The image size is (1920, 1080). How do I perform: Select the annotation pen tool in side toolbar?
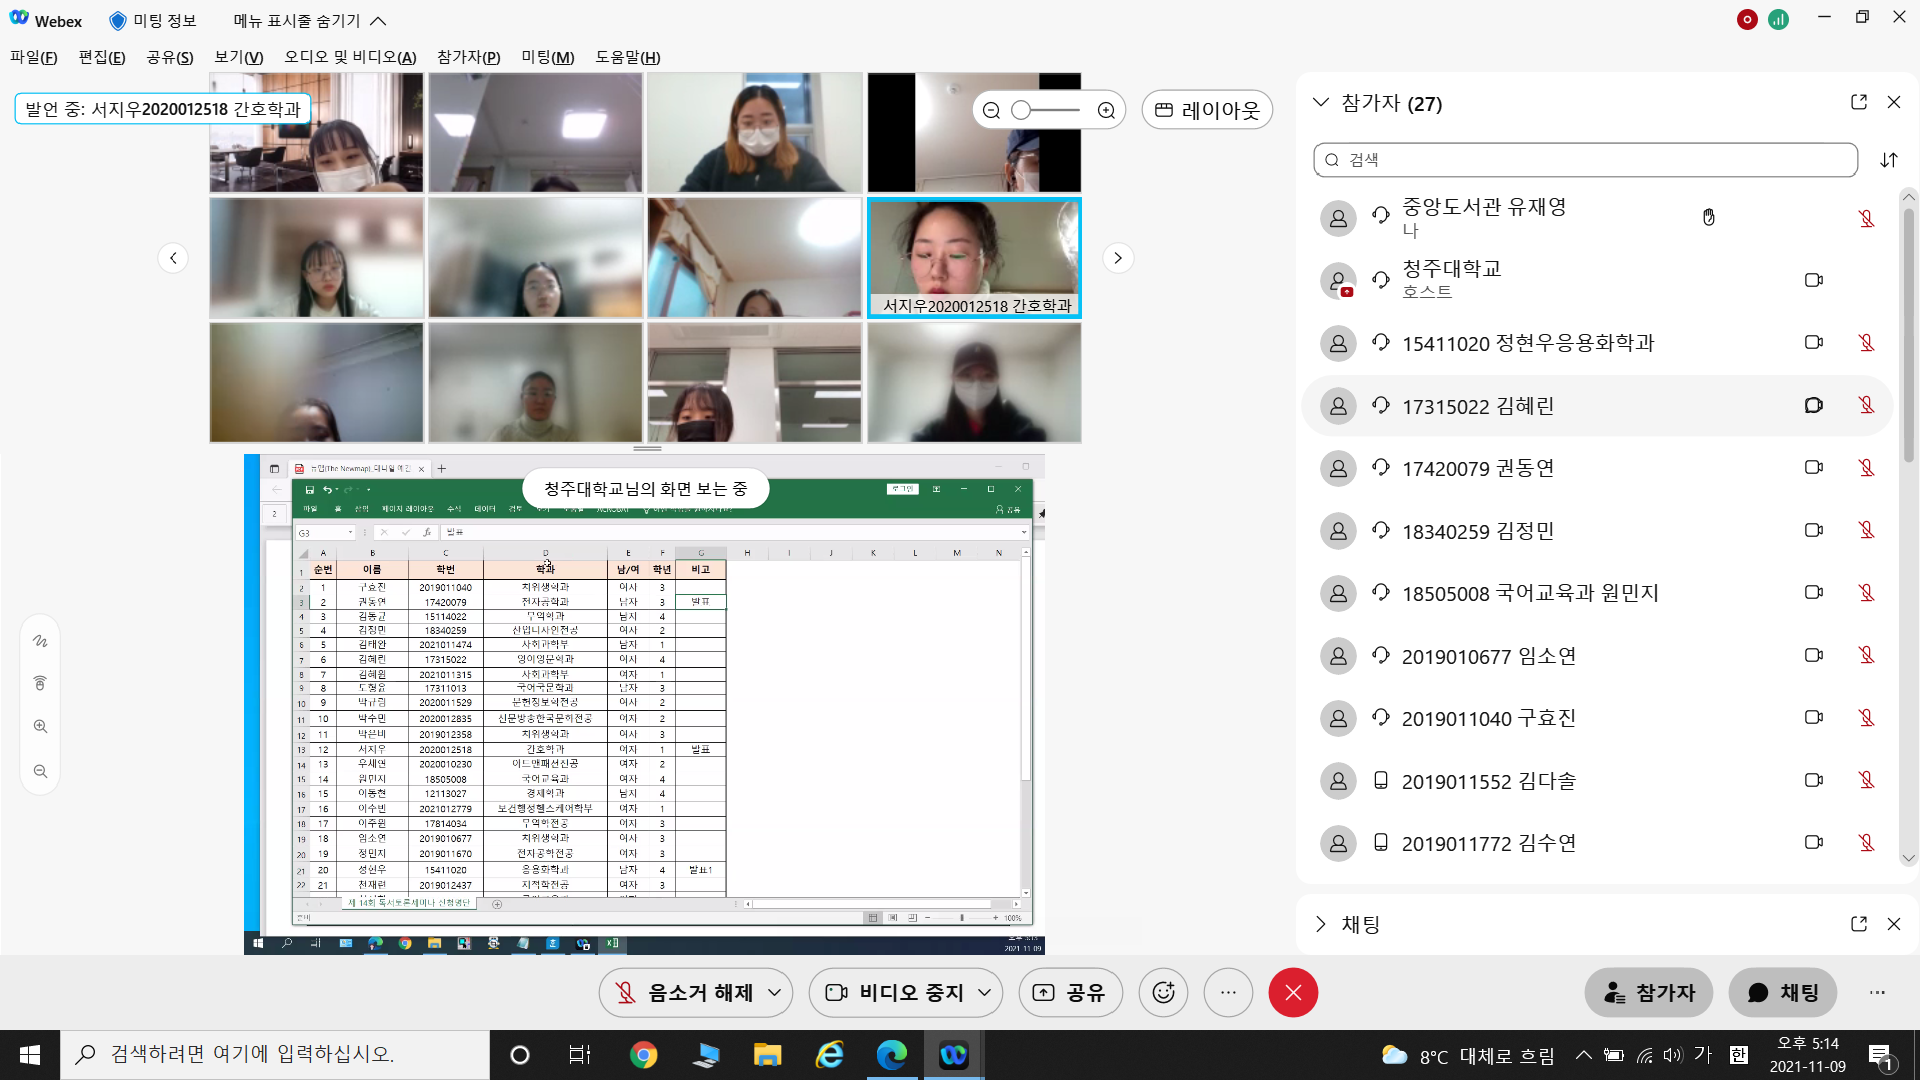tap(40, 641)
